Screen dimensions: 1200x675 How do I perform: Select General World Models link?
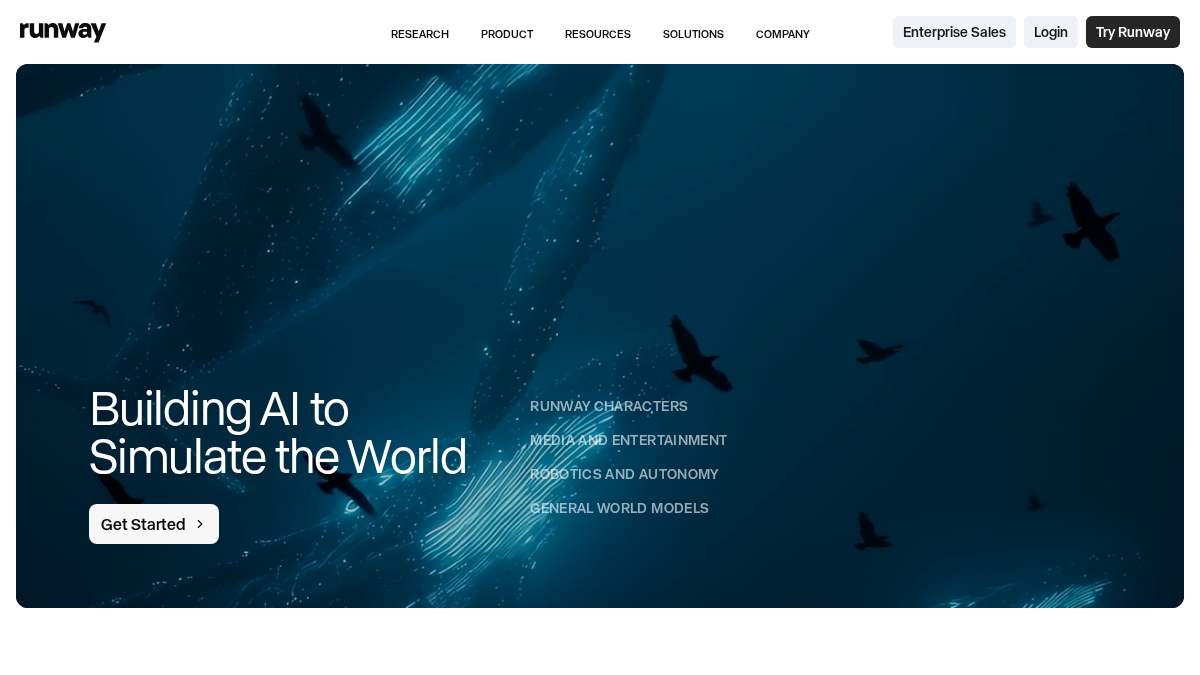tap(619, 508)
